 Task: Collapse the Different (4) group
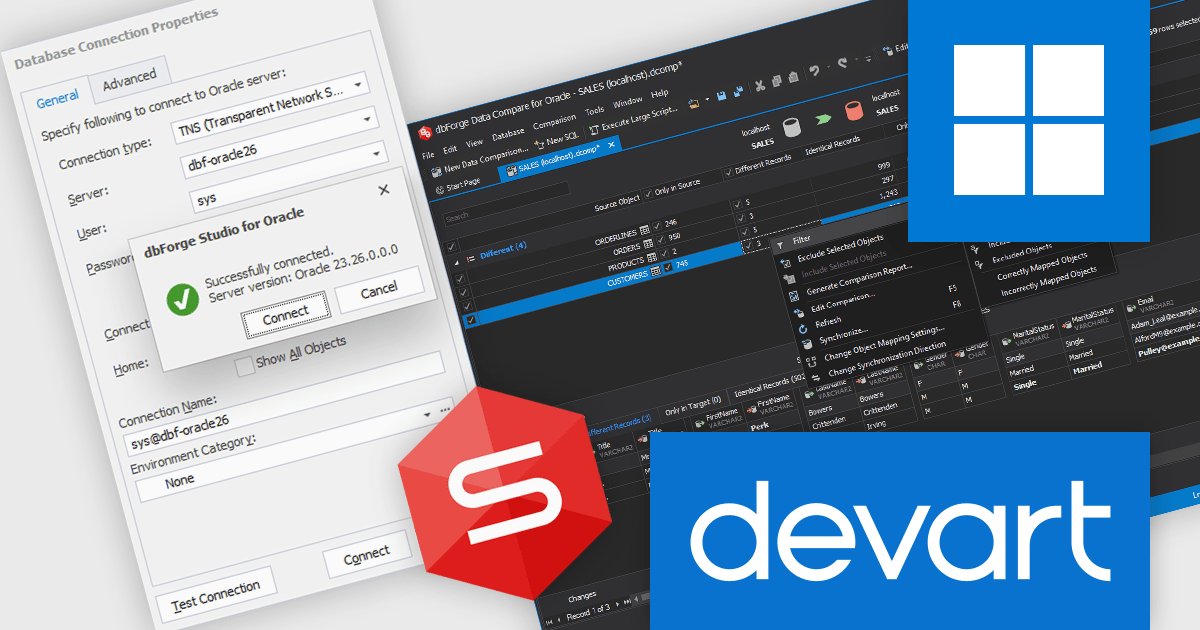[457, 263]
